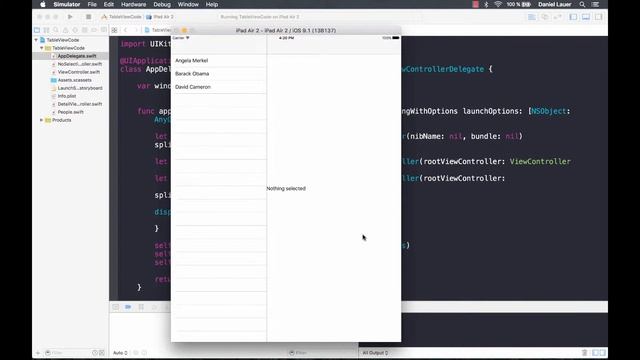This screenshot has height=360, width=640.
Task: Show only the variables view pane
Action: pos(596,353)
